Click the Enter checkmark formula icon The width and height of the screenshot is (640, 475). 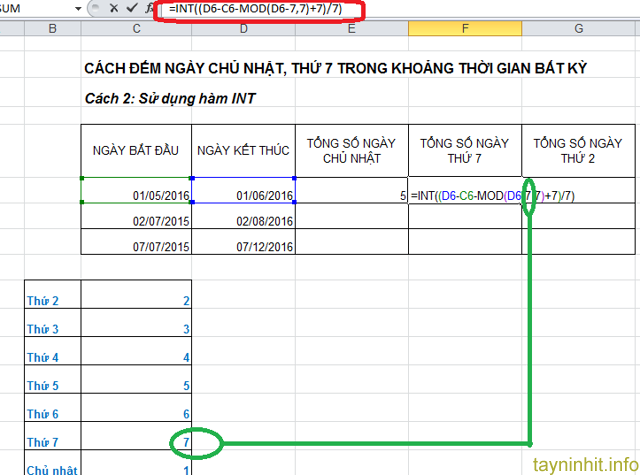click(x=131, y=8)
